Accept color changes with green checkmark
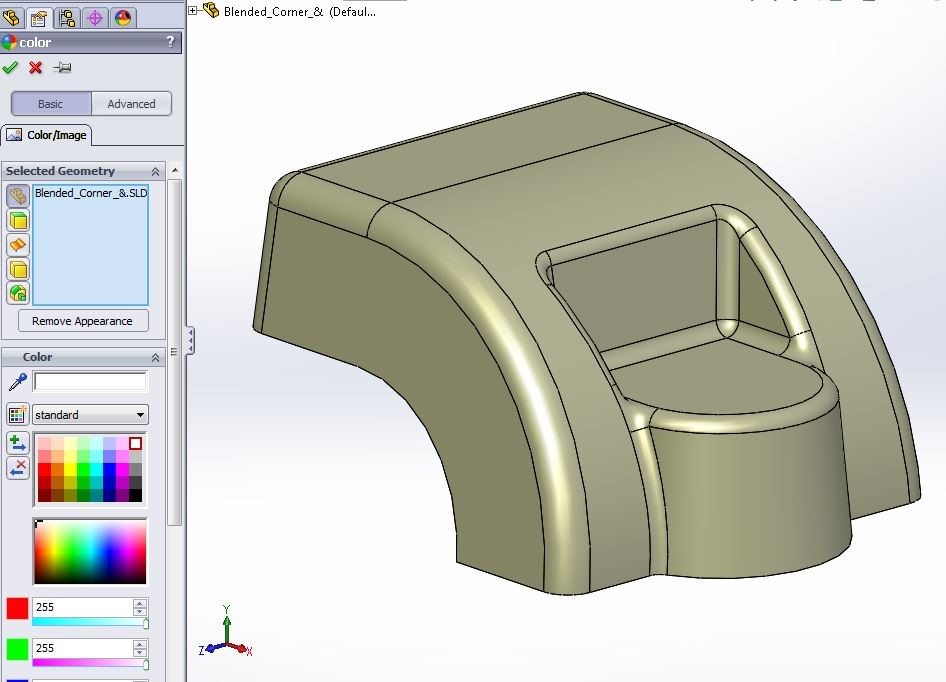This screenshot has width=946, height=682. click(x=11, y=67)
